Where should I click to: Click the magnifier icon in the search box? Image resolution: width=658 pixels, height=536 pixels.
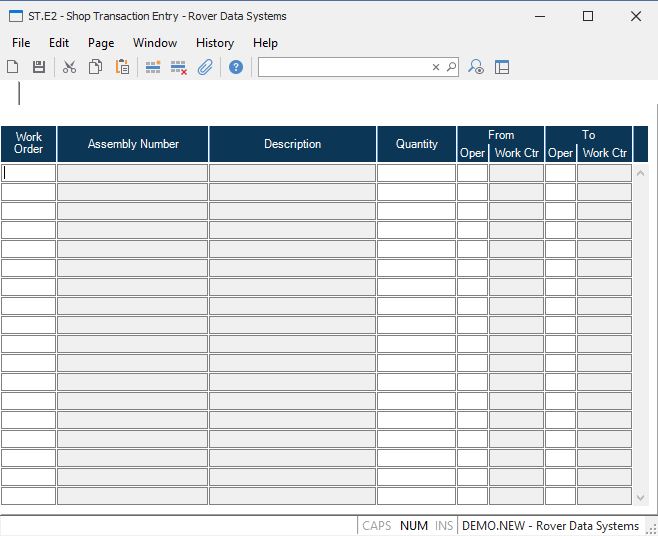point(451,67)
